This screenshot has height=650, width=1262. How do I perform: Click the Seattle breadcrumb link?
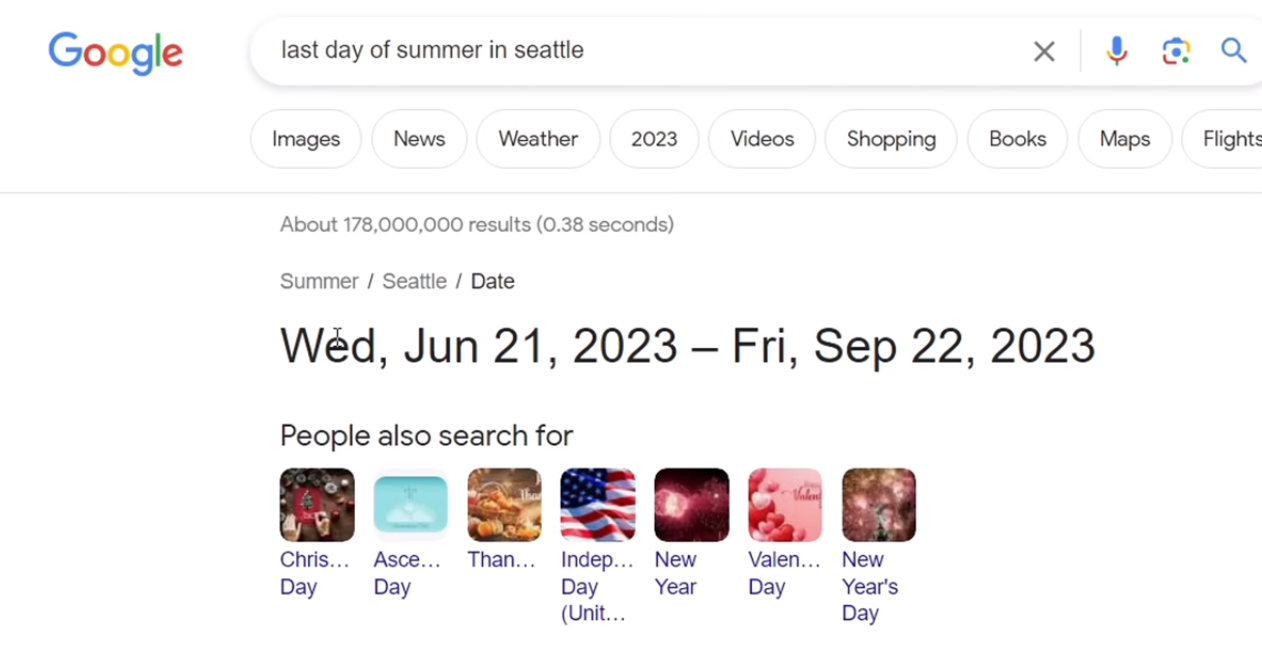click(x=414, y=282)
